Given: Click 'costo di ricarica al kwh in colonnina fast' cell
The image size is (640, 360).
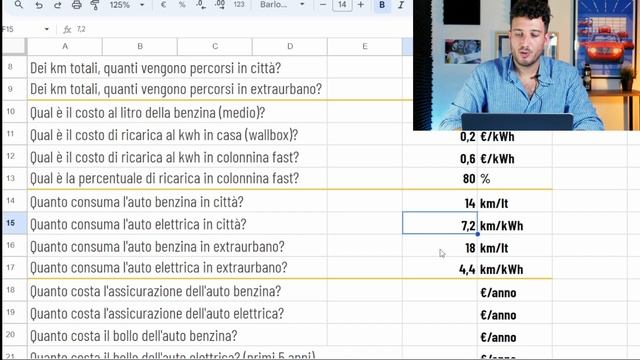Looking at the screenshot, I should coord(164,157).
